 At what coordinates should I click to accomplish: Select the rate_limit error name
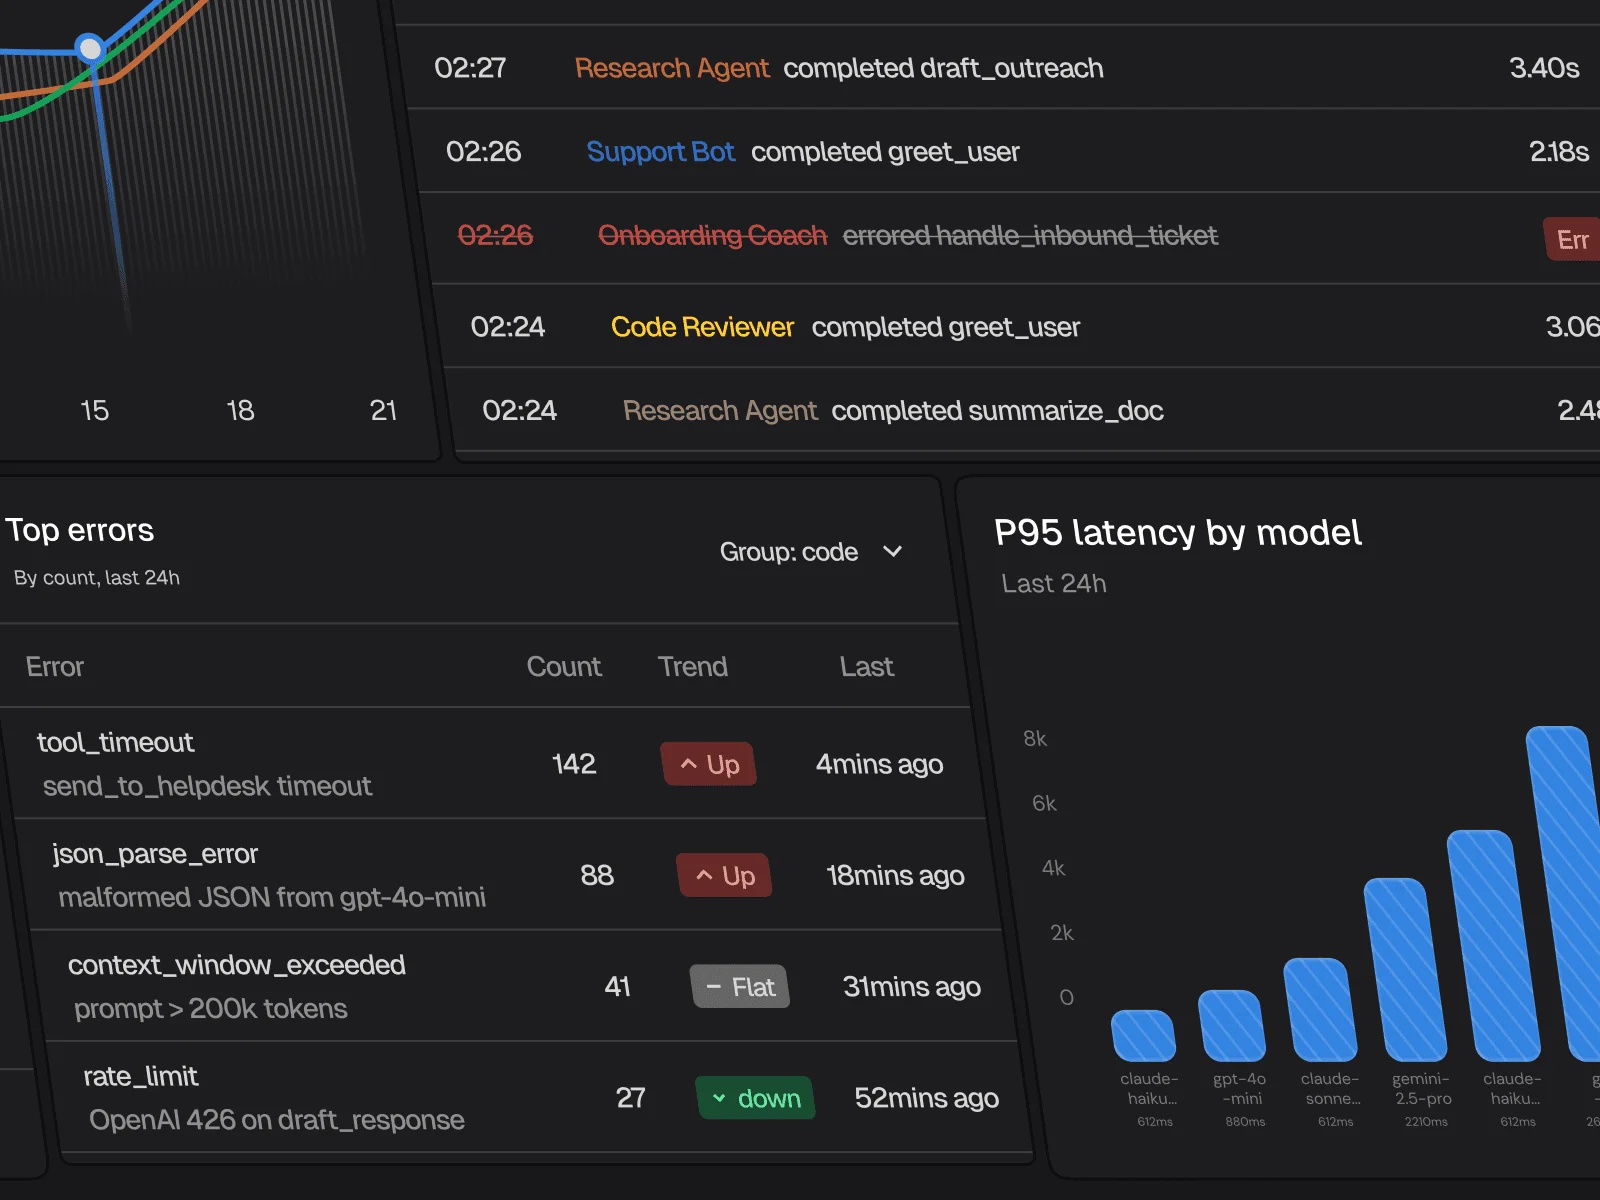point(141,1076)
